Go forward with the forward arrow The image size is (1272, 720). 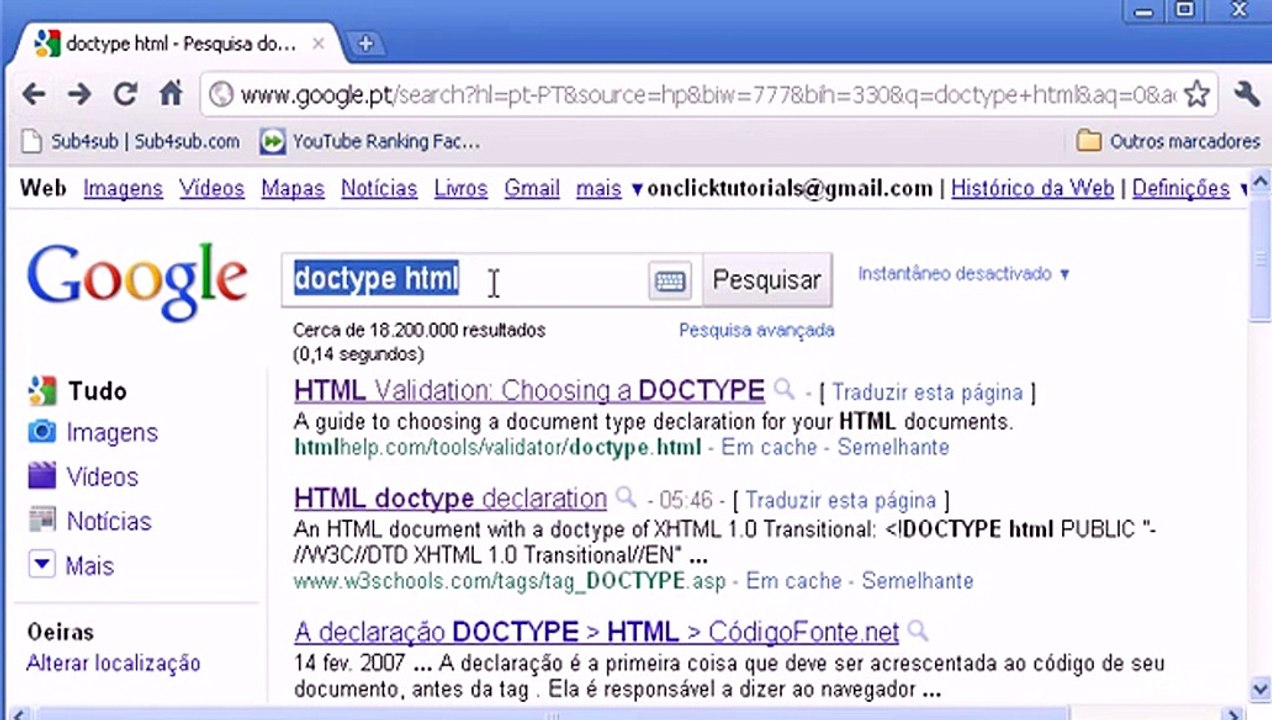(79, 94)
